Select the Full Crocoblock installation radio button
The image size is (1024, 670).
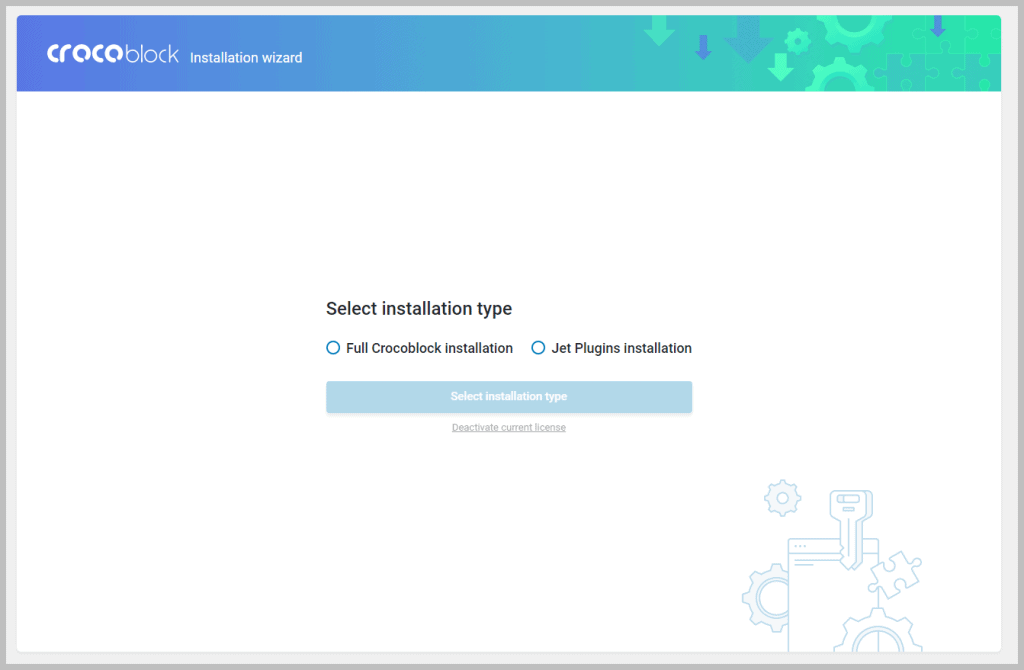(x=332, y=348)
